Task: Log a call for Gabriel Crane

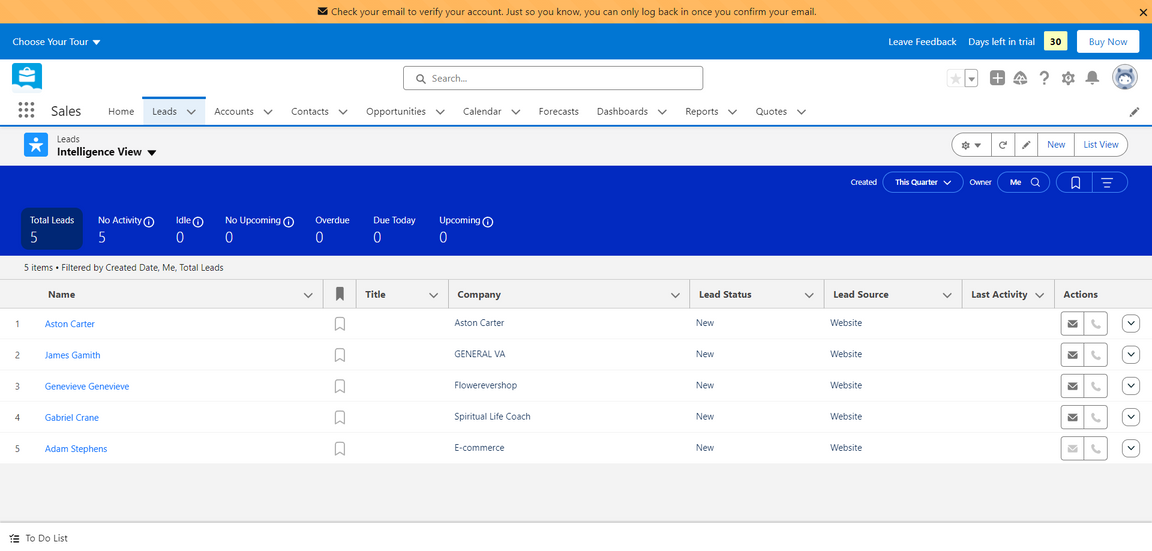Action: pos(1095,417)
